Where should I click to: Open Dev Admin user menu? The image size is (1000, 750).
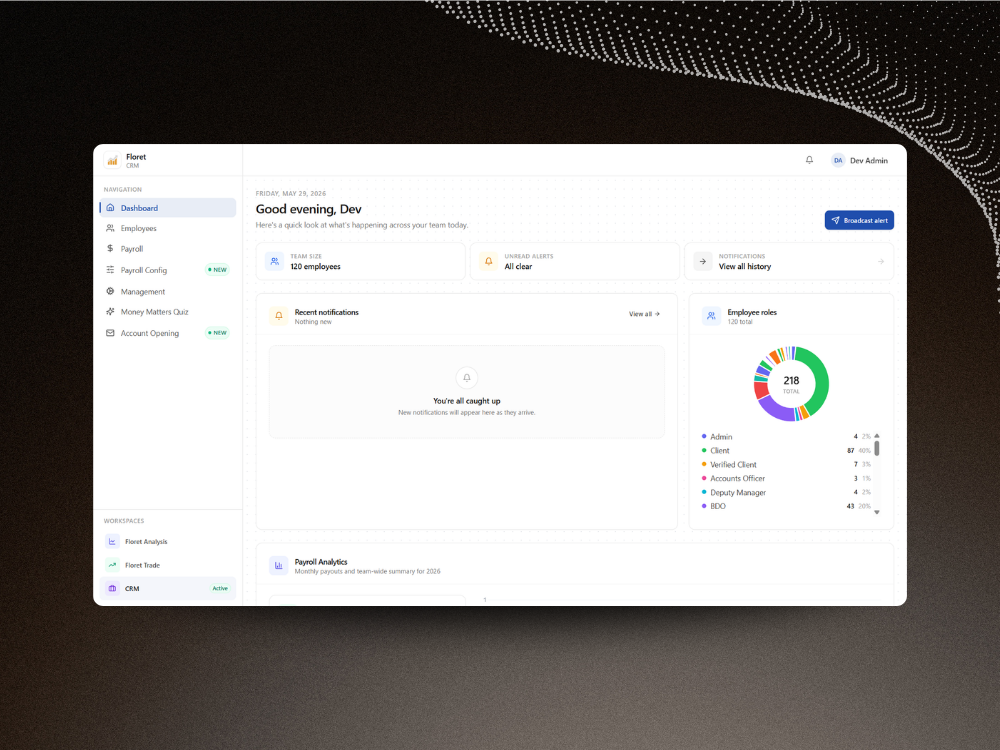click(x=860, y=161)
